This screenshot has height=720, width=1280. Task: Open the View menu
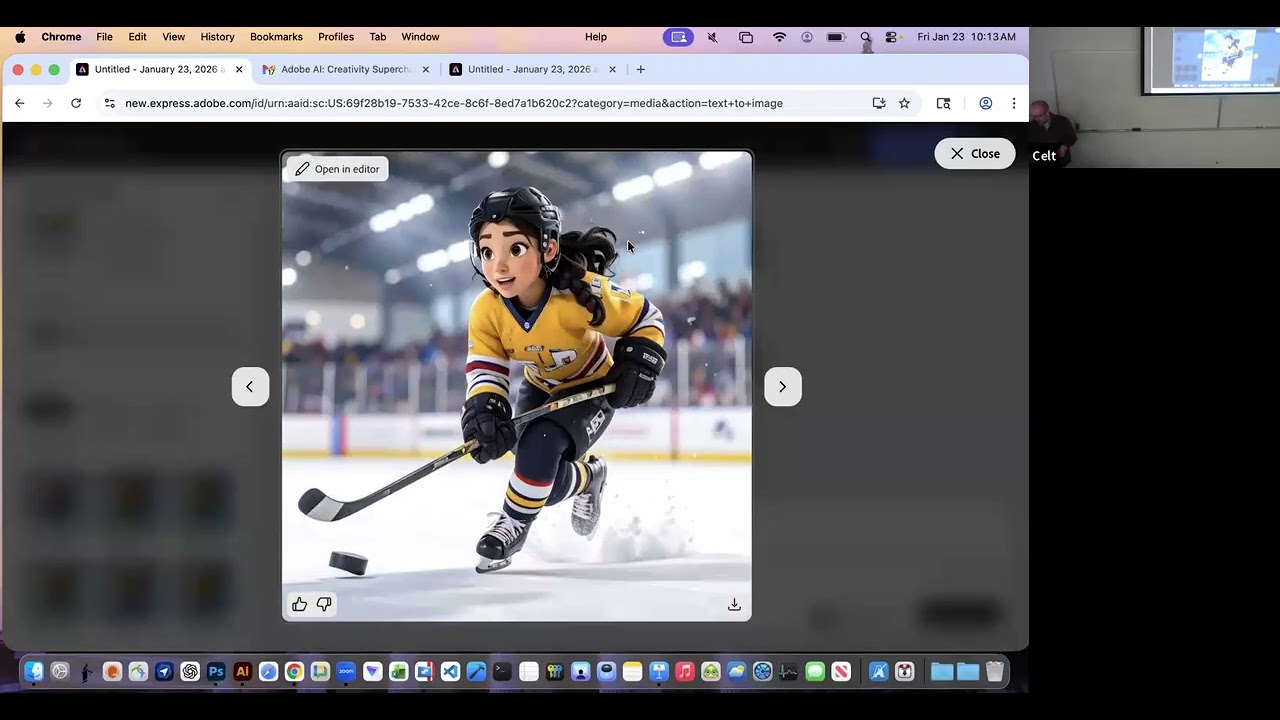coord(174,37)
